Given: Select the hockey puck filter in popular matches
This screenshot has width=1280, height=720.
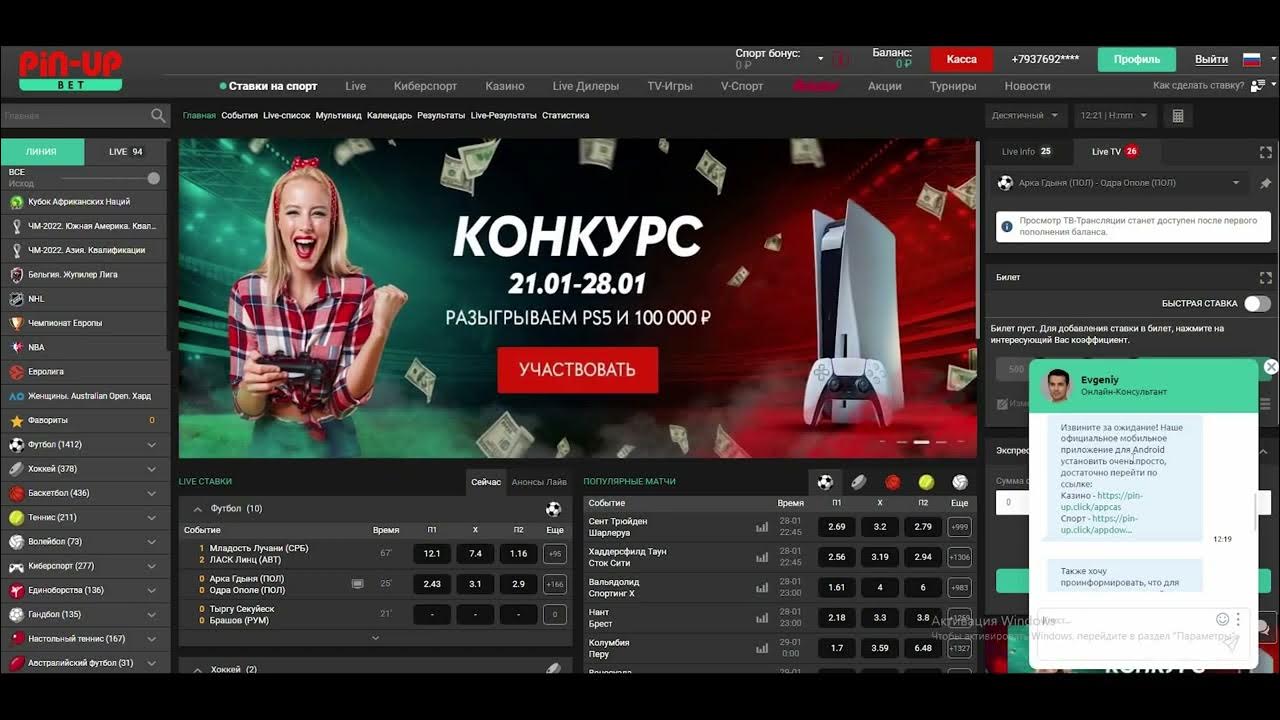Looking at the screenshot, I should pyautogui.click(x=859, y=482).
